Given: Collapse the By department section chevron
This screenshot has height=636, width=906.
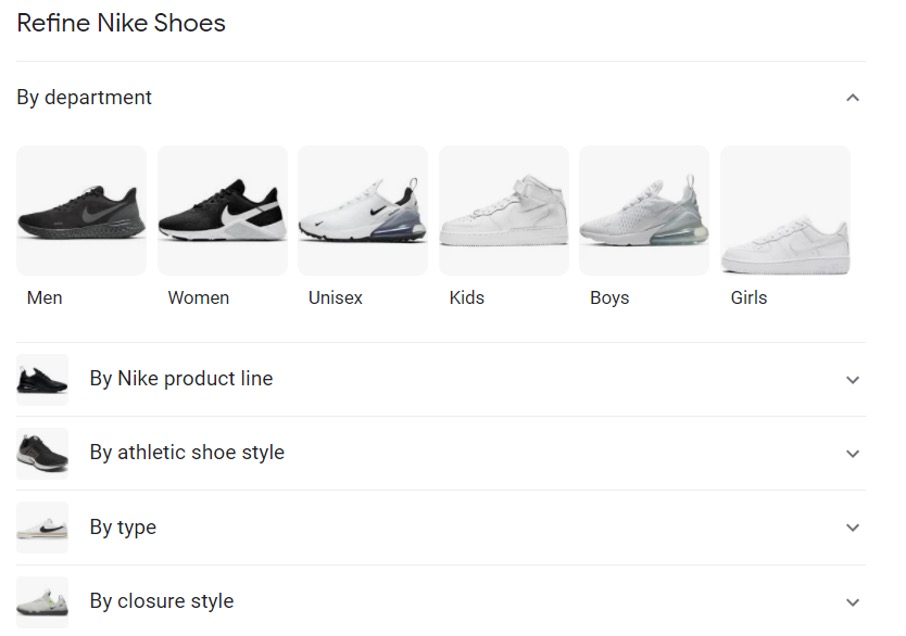Looking at the screenshot, I should coord(852,98).
